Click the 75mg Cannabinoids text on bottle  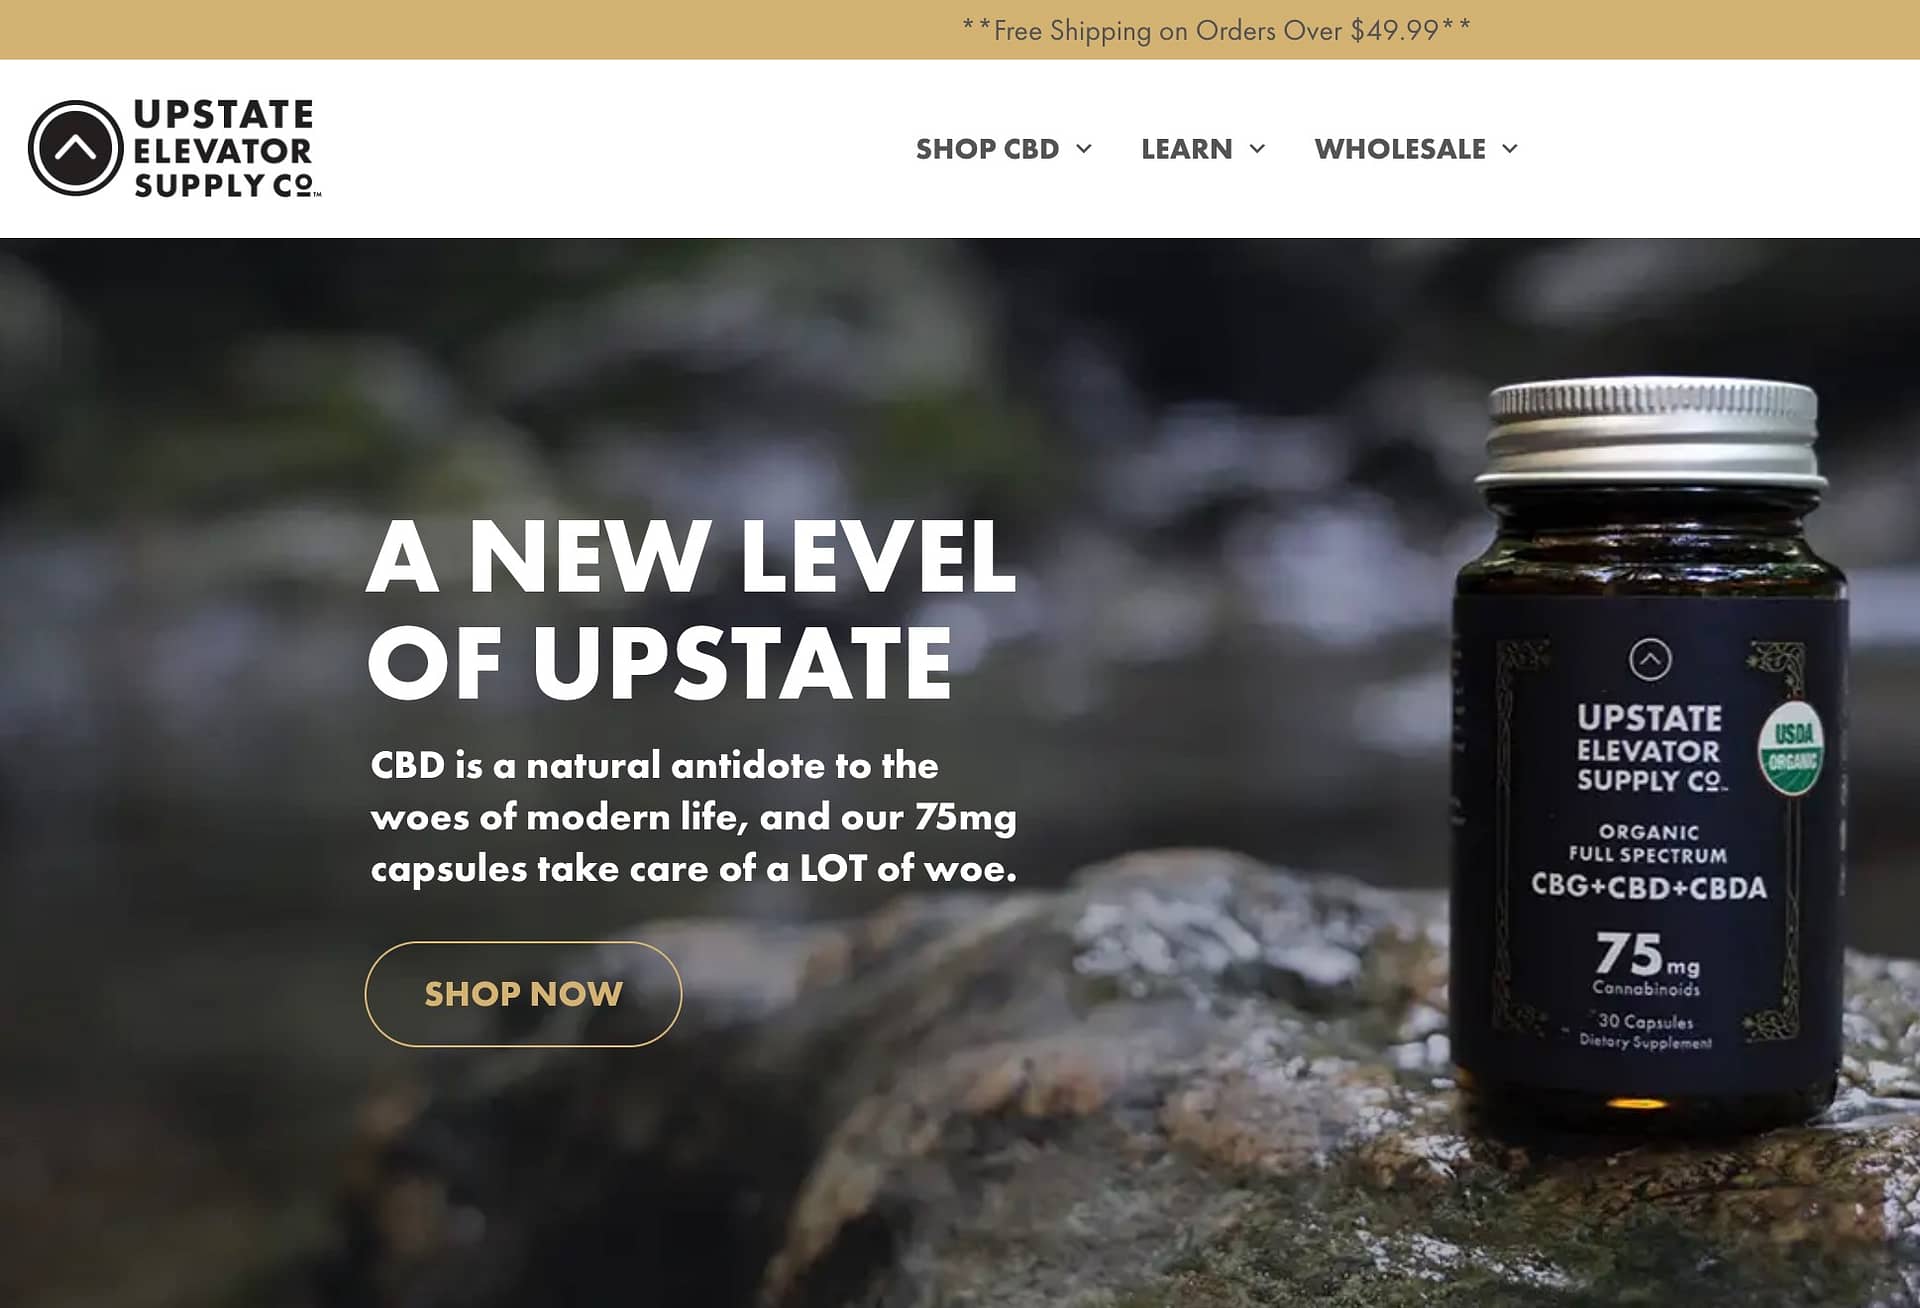pyautogui.click(x=1647, y=964)
